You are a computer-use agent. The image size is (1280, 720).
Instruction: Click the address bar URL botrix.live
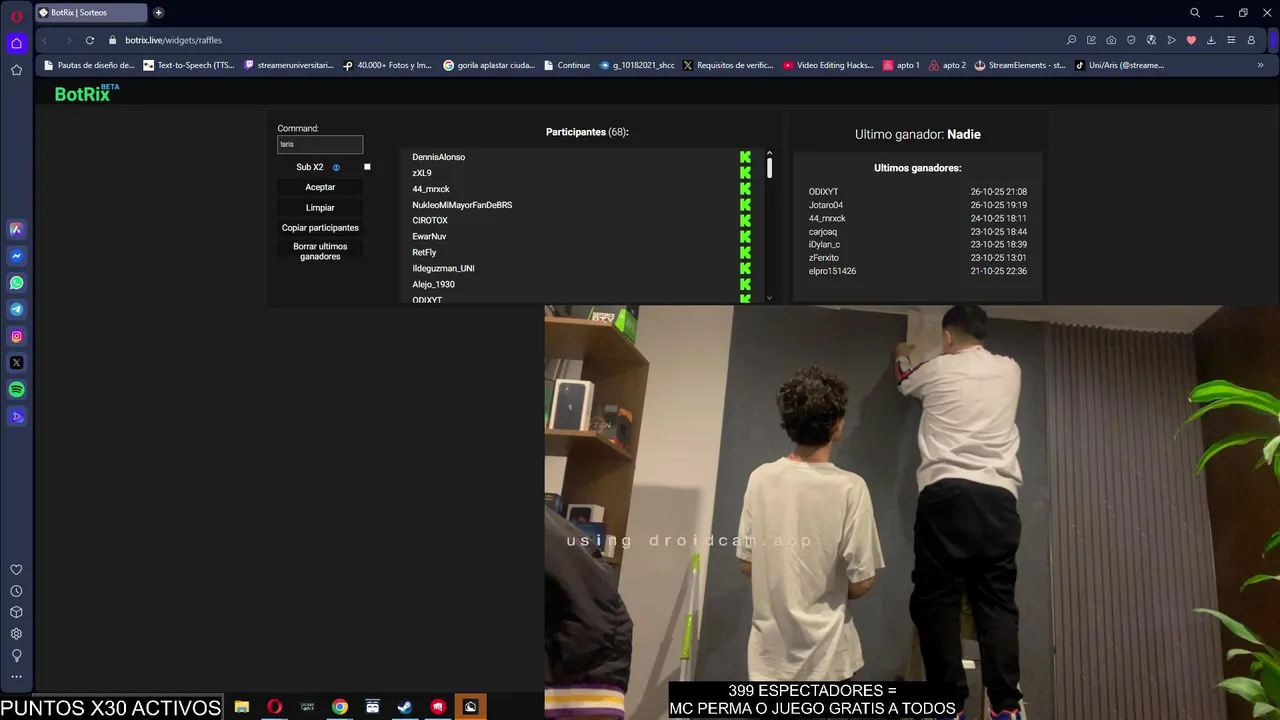173,40
